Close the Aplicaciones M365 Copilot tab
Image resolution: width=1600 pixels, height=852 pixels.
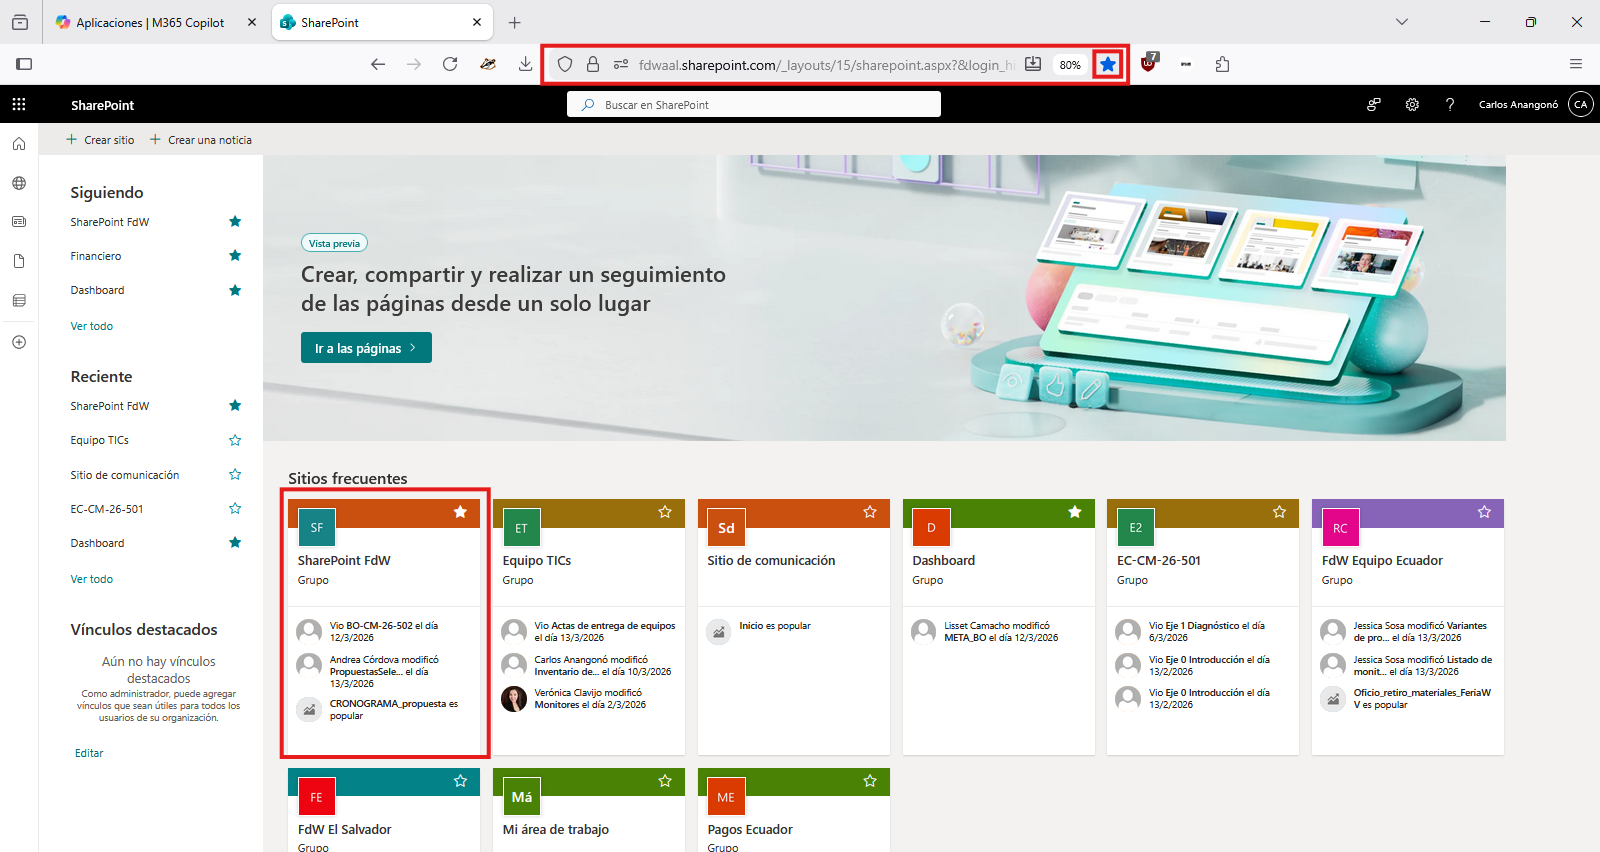click(252, 22)
